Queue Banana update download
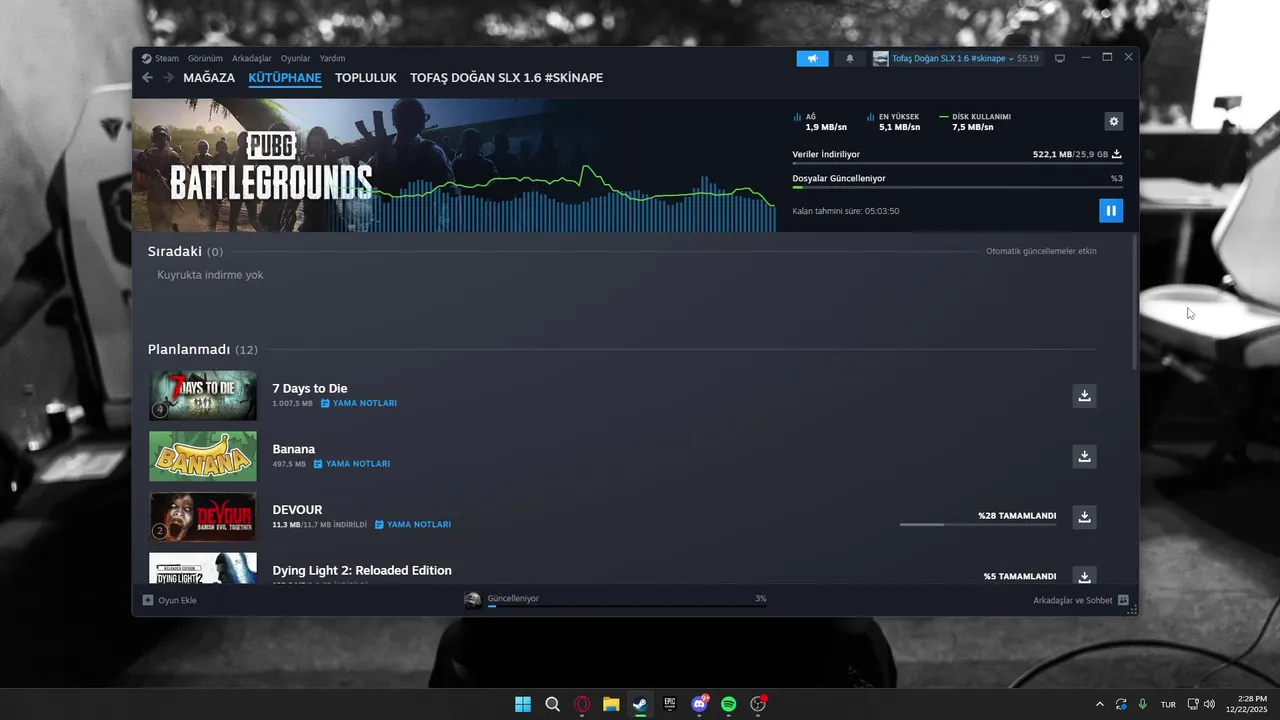 (x=1084, y=456)
